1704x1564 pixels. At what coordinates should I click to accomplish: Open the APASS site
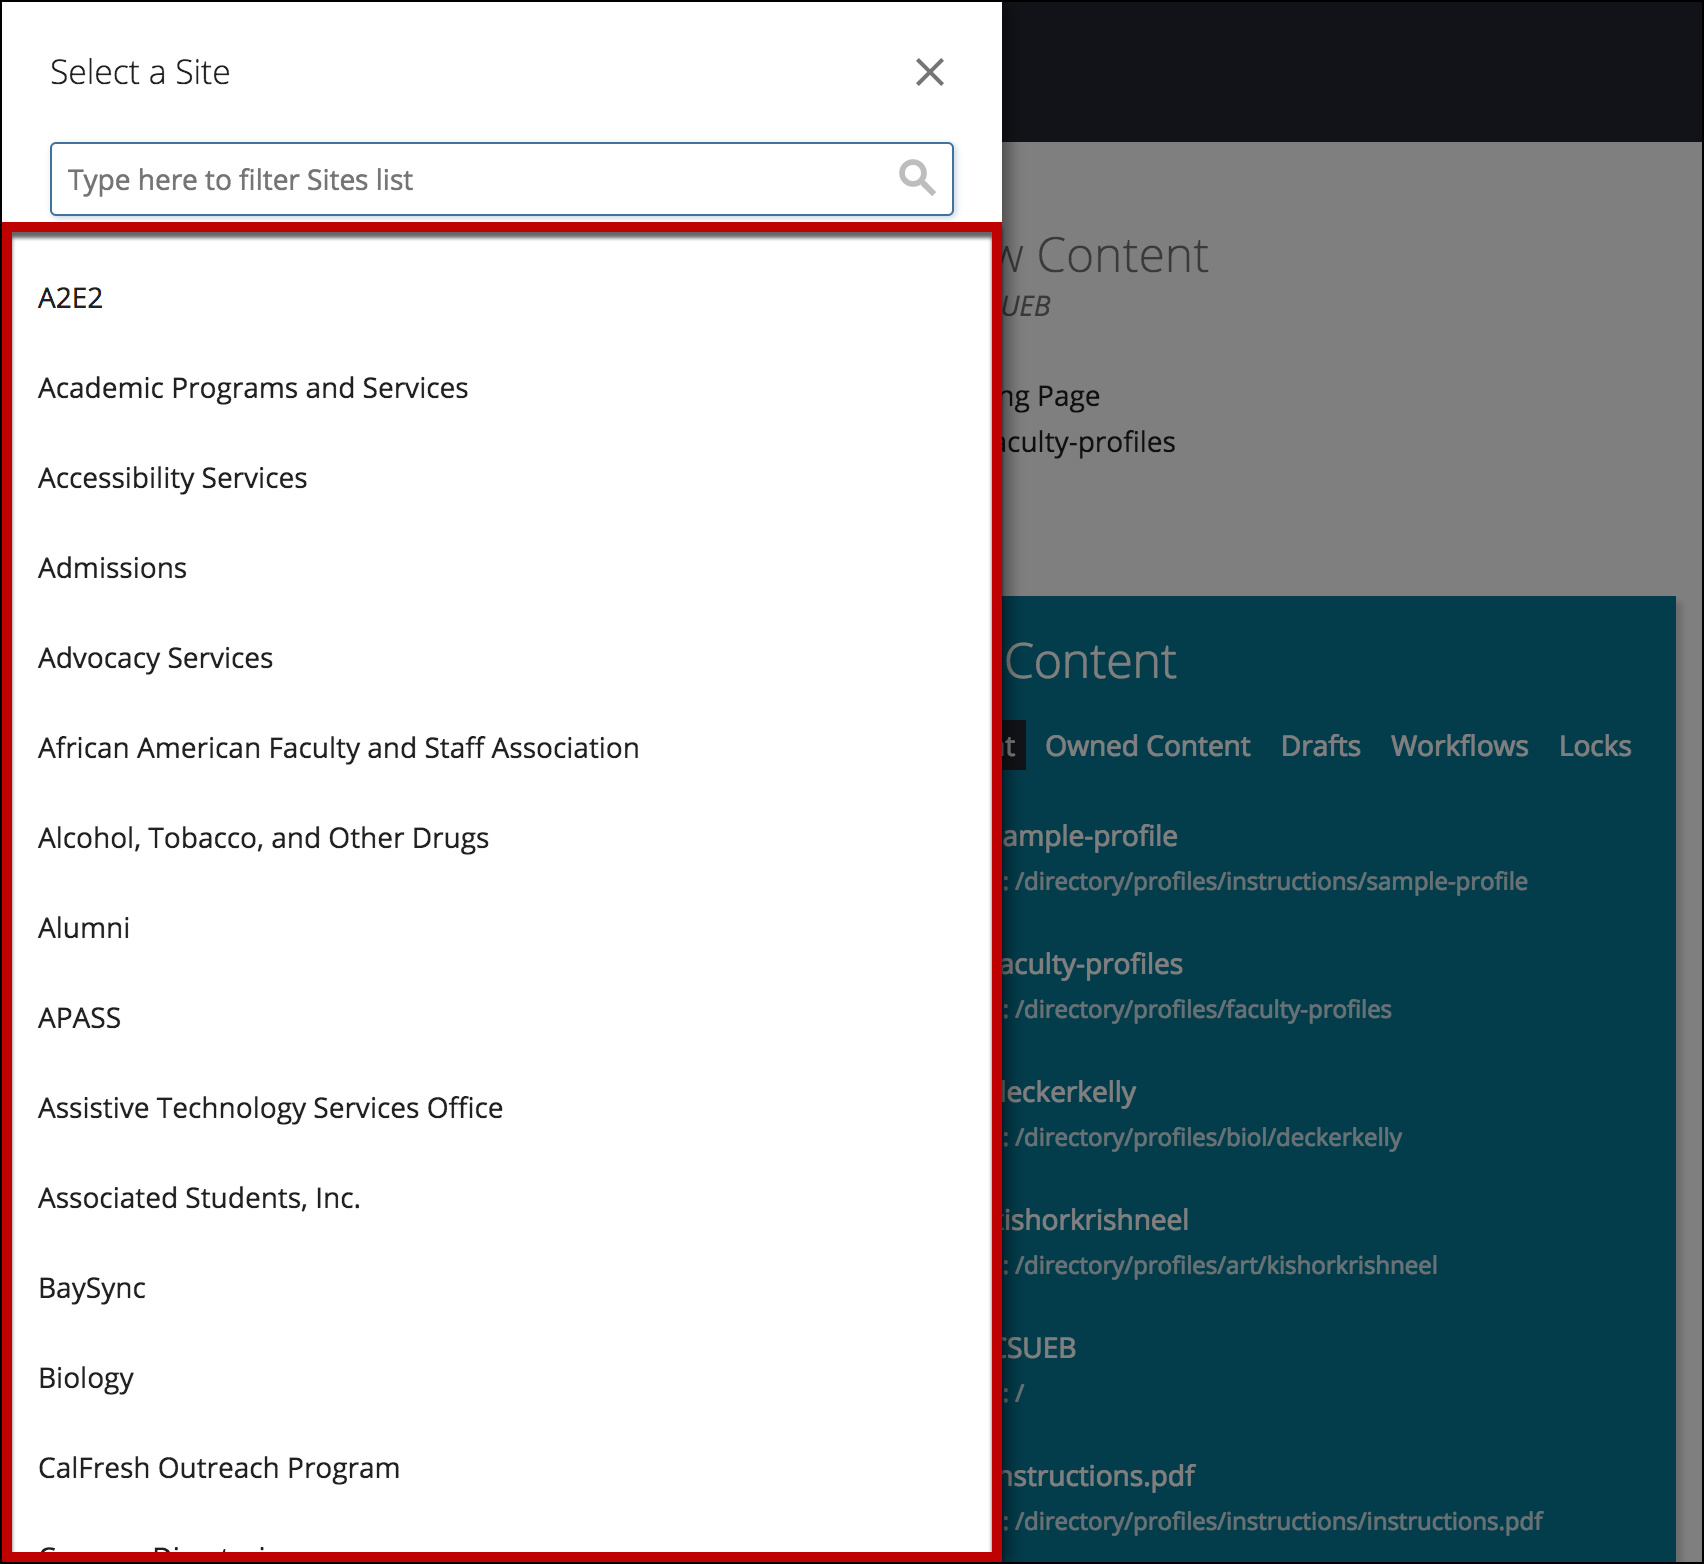coord(79,1018)
